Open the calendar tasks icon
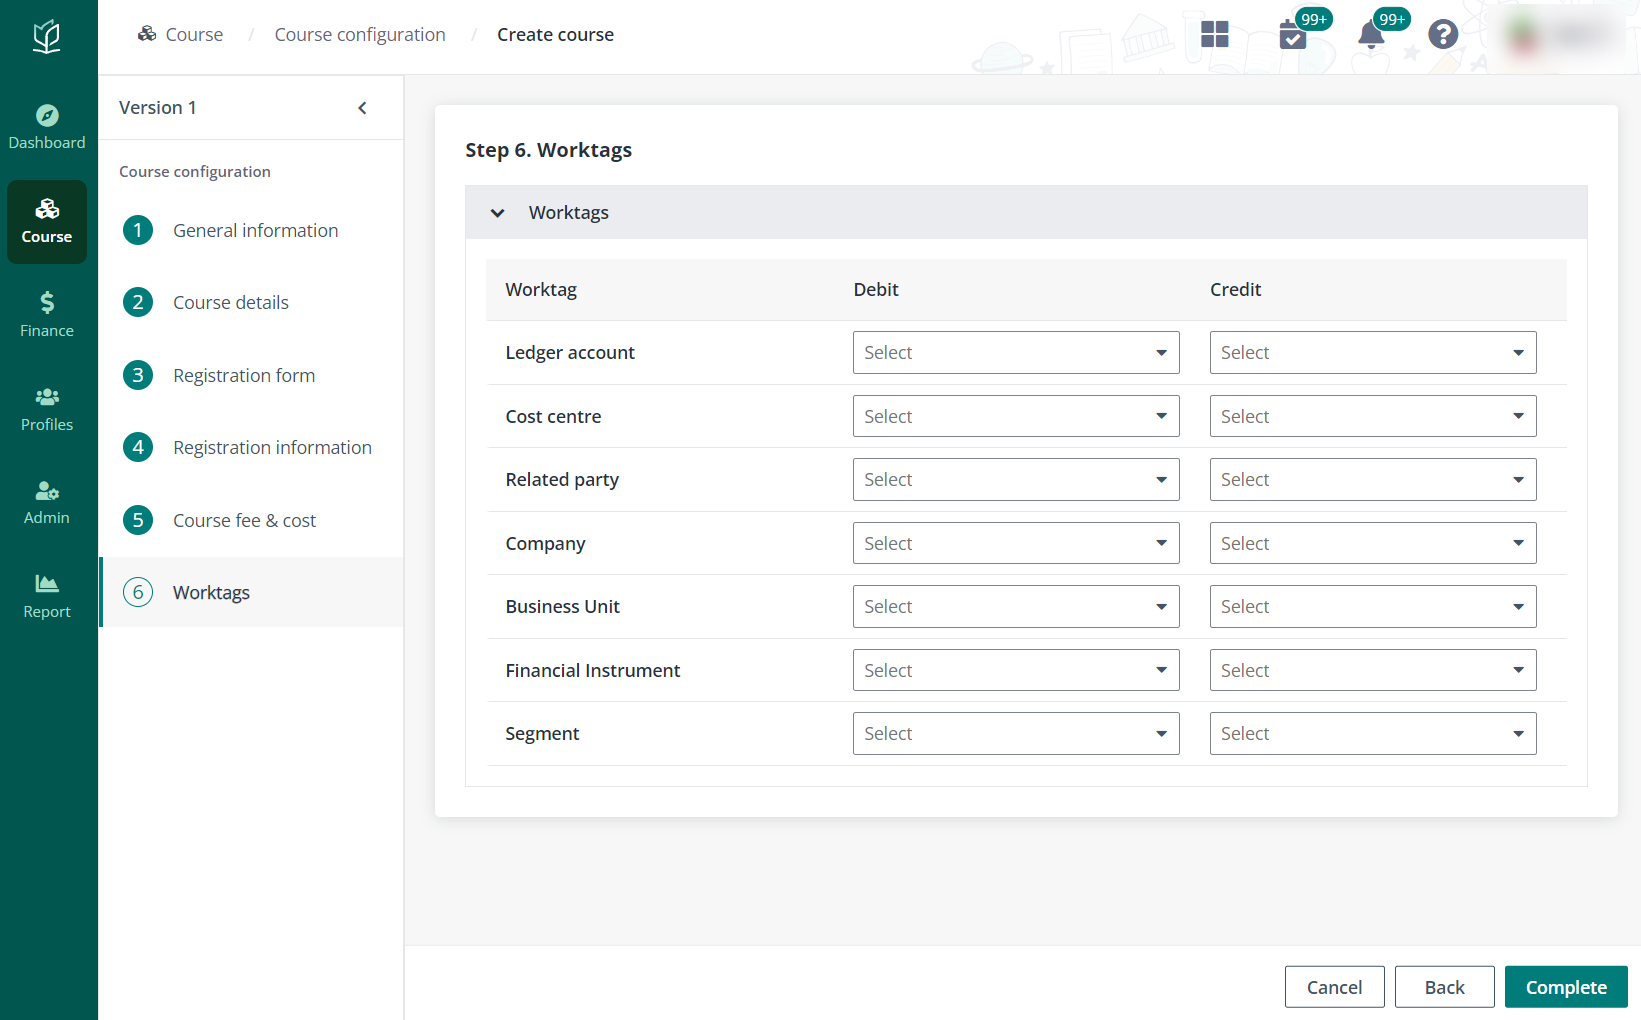1641x1020 pixels. pos(1293,36)
